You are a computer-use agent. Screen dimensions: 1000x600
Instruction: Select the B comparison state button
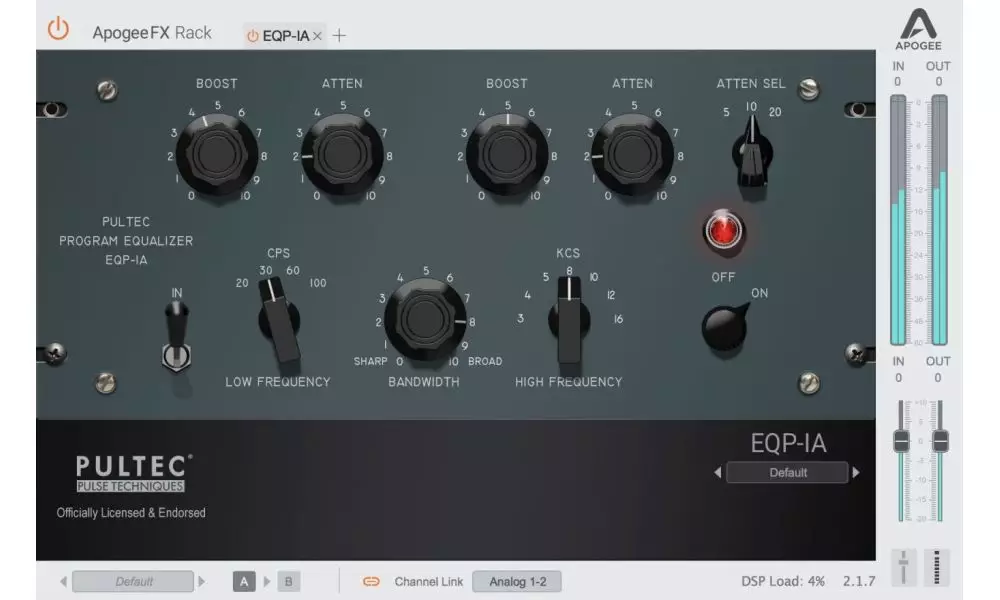(x=288, y=582)
